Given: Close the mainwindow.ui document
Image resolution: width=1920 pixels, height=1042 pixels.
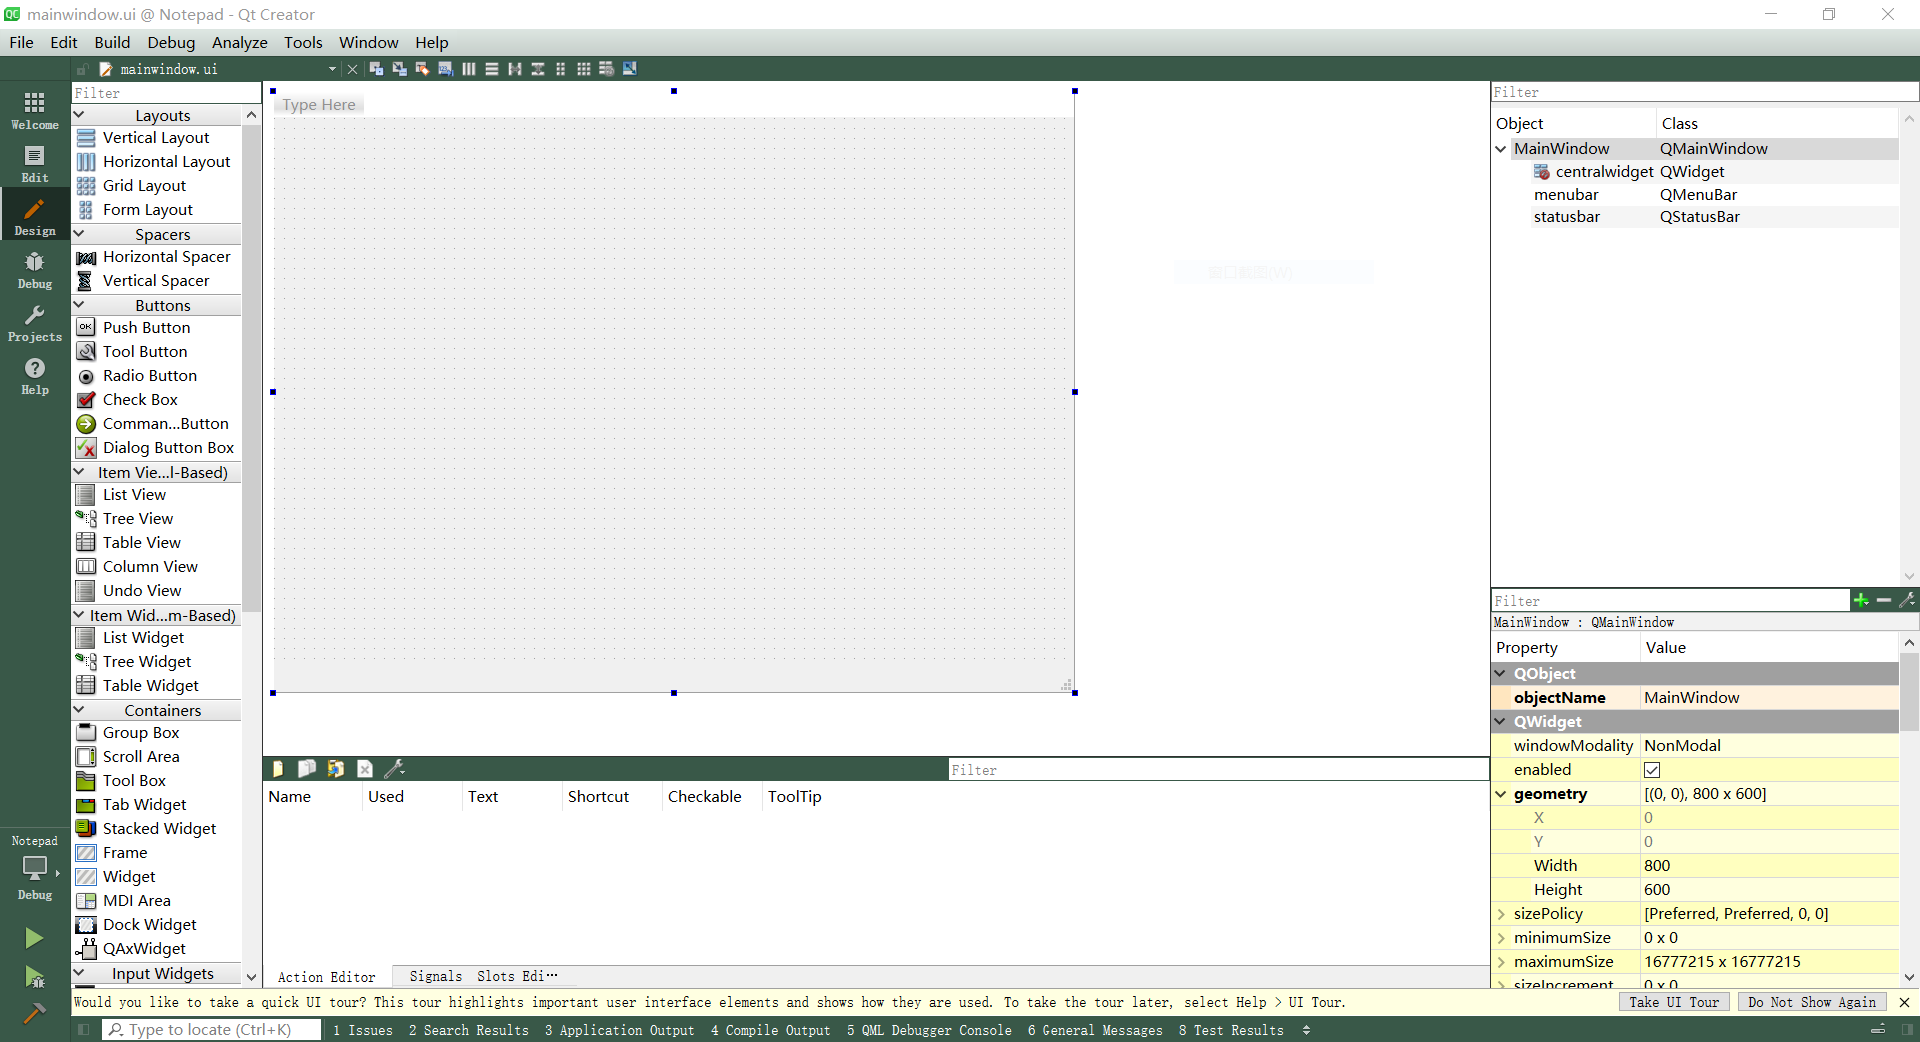Looking at the screenshot, I should point(352,69).
